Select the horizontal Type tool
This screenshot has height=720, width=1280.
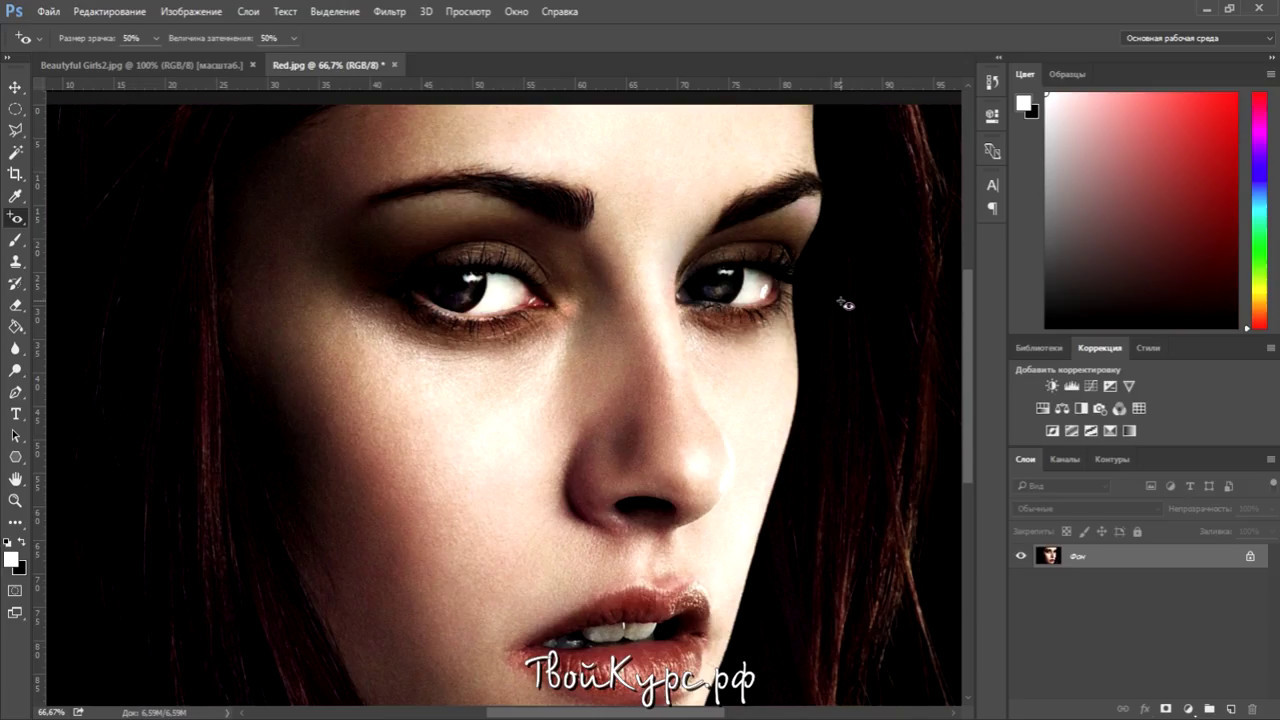click(15, 414)
